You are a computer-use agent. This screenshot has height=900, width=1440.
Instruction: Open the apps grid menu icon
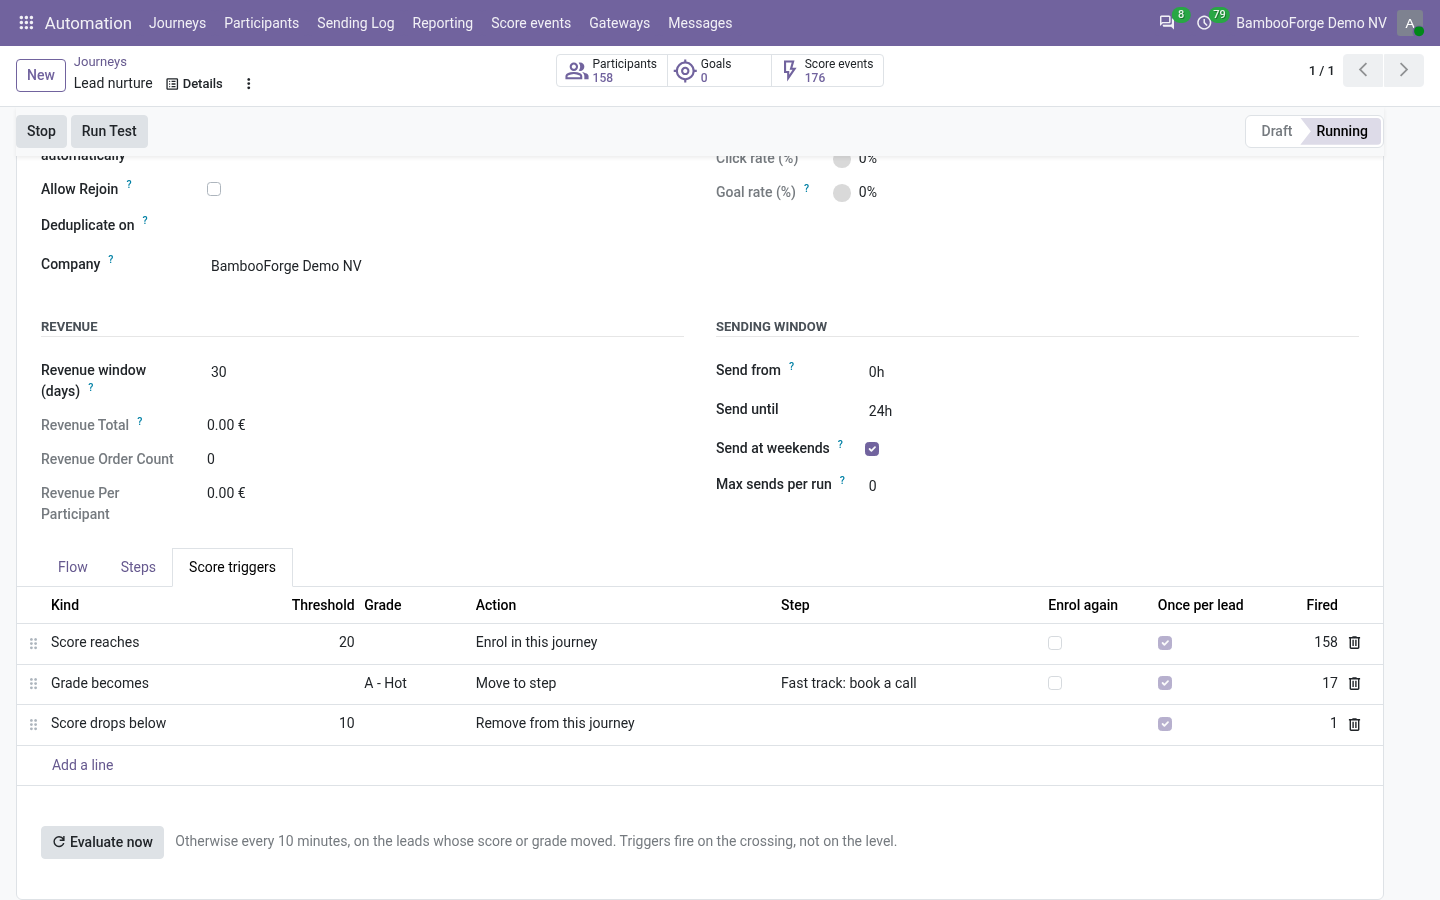click(27, 23)
